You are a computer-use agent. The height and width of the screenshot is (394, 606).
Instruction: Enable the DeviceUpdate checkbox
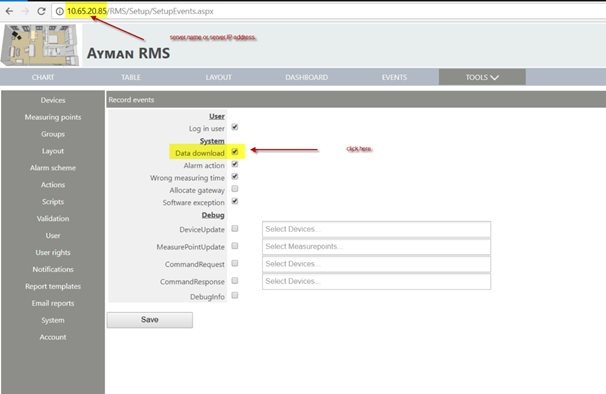click(x=235, y=229)
